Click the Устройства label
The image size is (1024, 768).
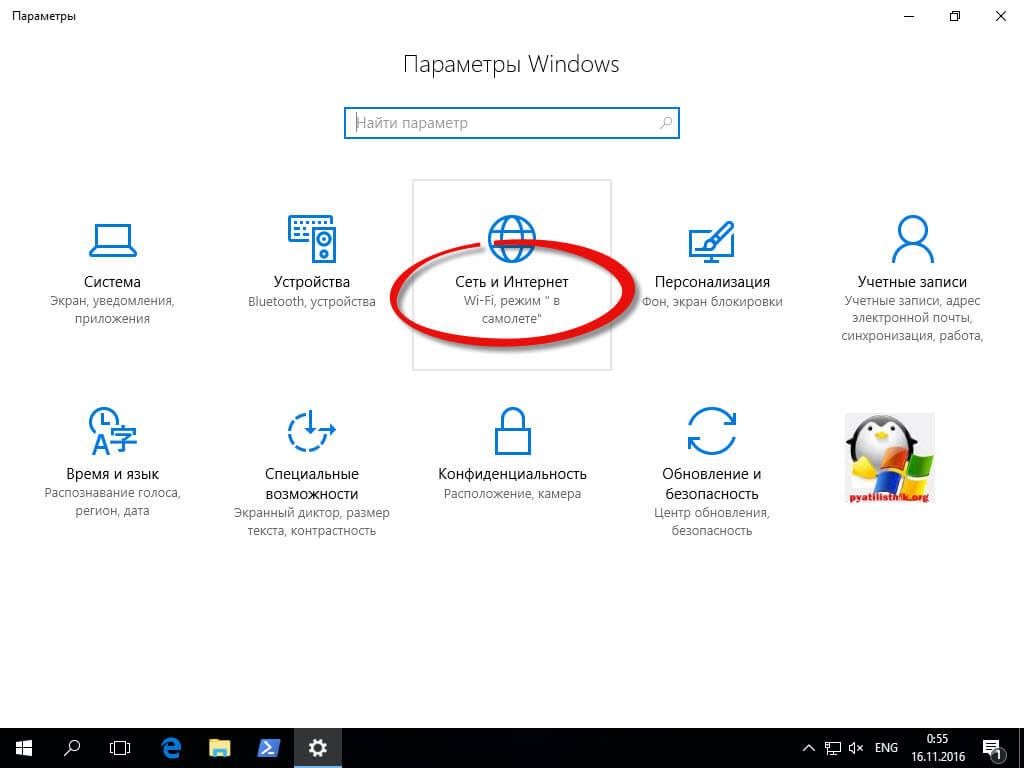312,282
